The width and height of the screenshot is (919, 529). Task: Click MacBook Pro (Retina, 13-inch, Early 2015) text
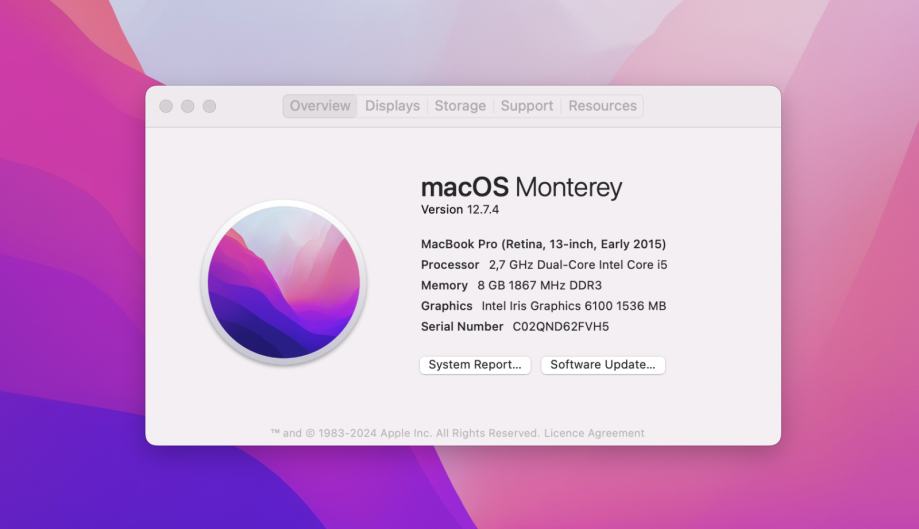tap(543, 244)
